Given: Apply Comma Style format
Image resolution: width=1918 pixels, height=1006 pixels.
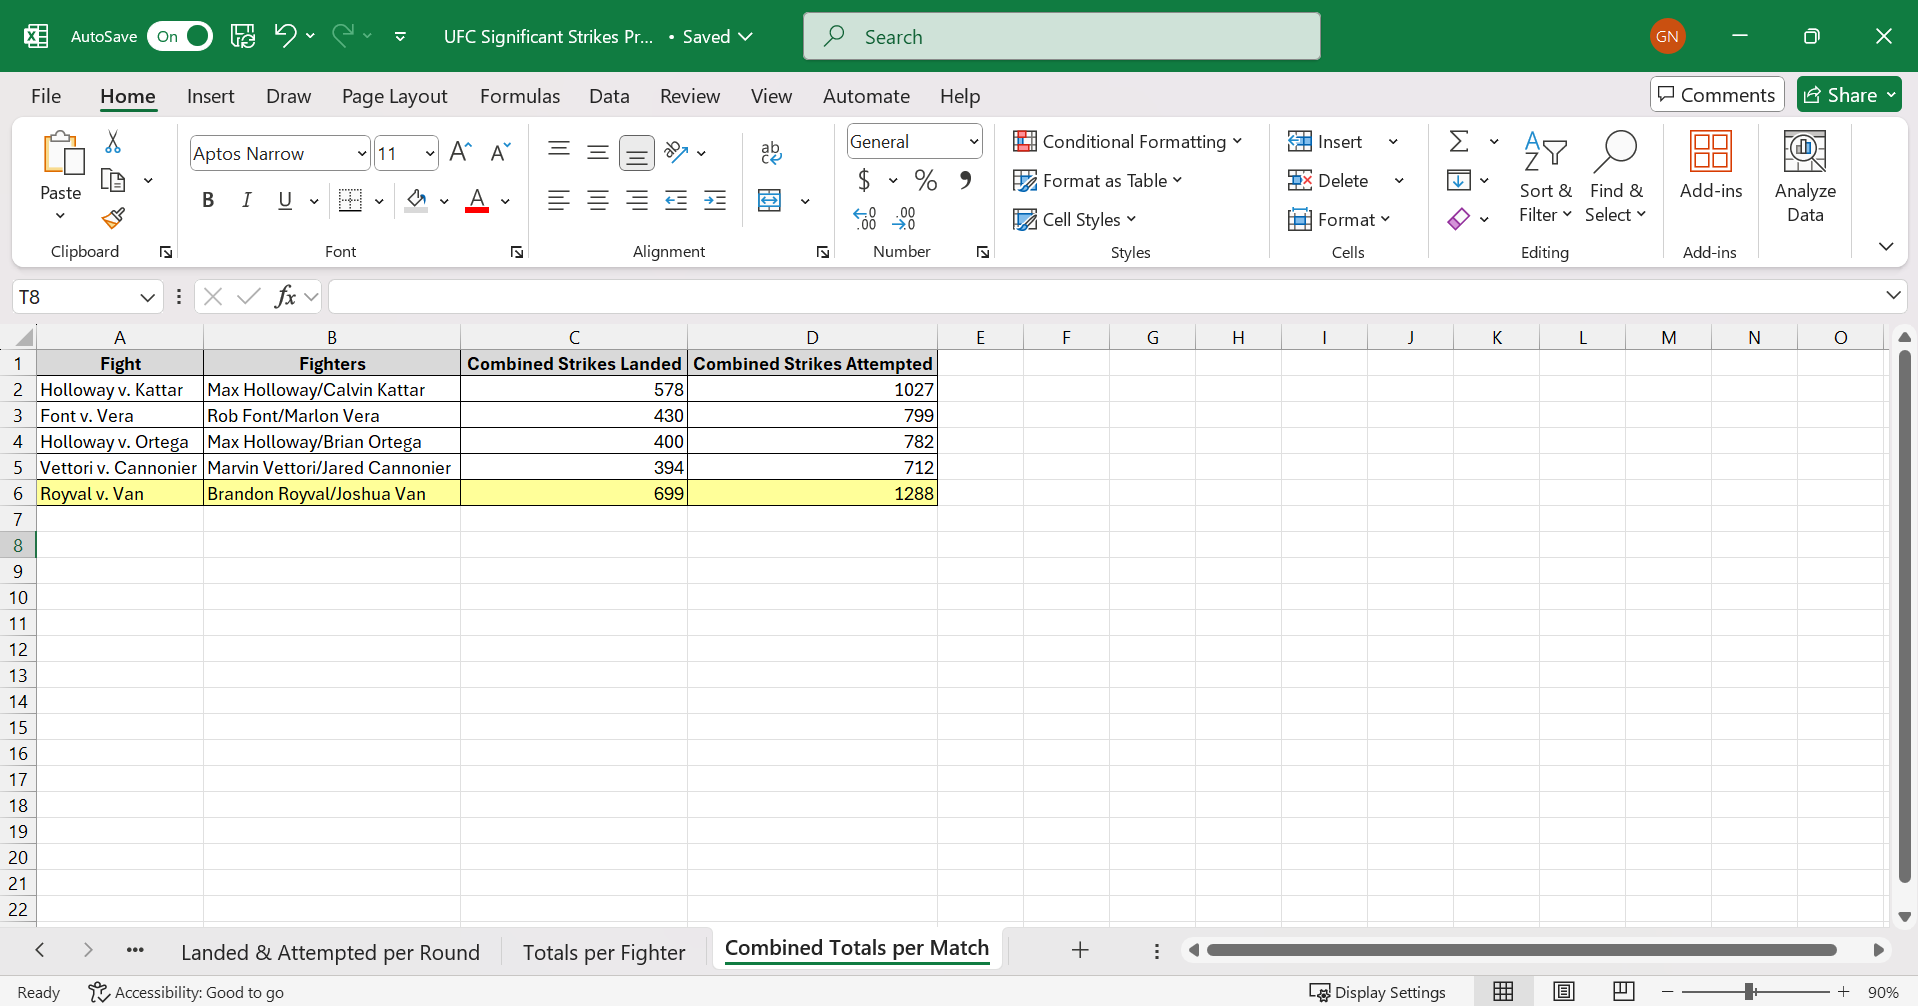Looking at the screenshot, I should (x=965, y=180).
